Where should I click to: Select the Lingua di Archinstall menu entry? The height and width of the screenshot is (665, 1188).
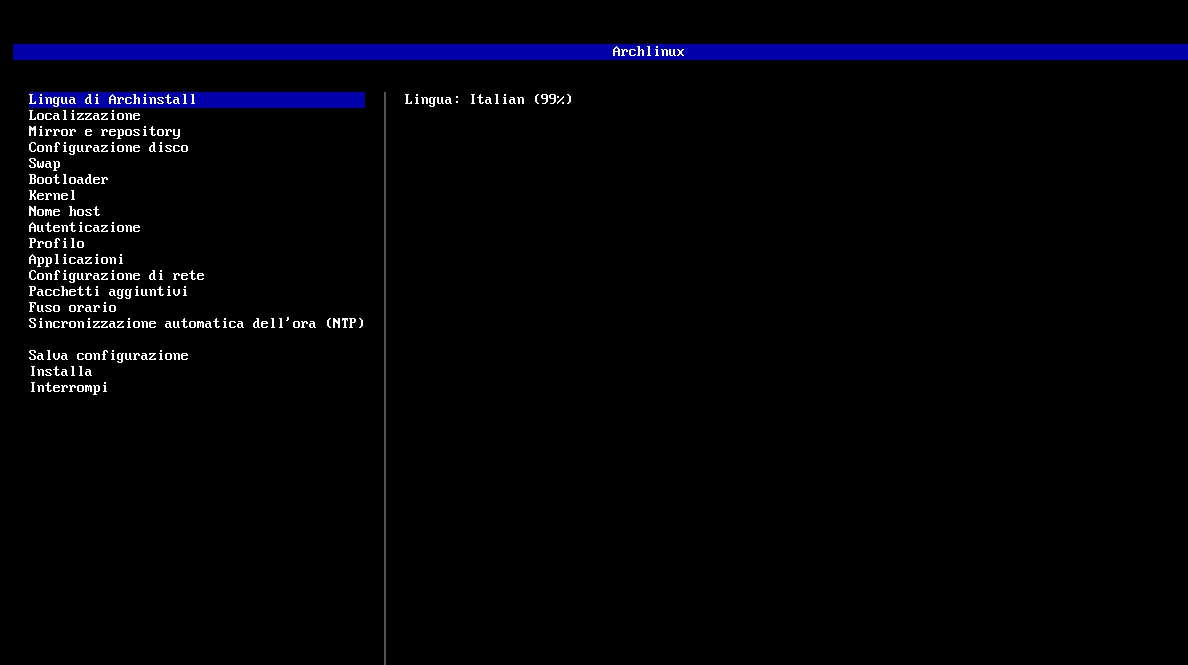(x=110, y=99)
